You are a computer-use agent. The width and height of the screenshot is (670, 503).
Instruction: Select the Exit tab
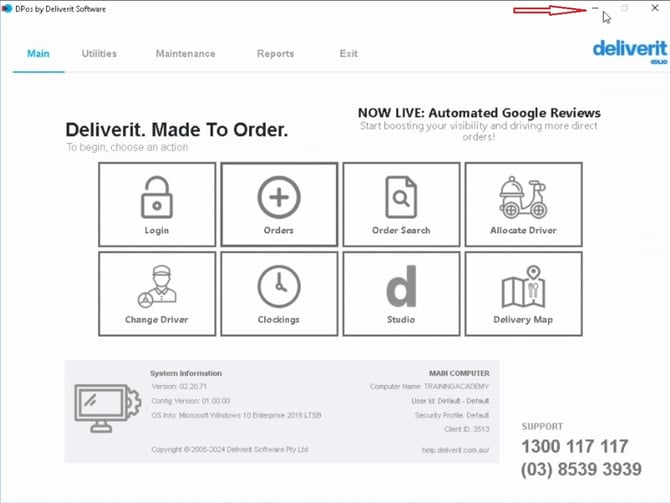[349, 53]
